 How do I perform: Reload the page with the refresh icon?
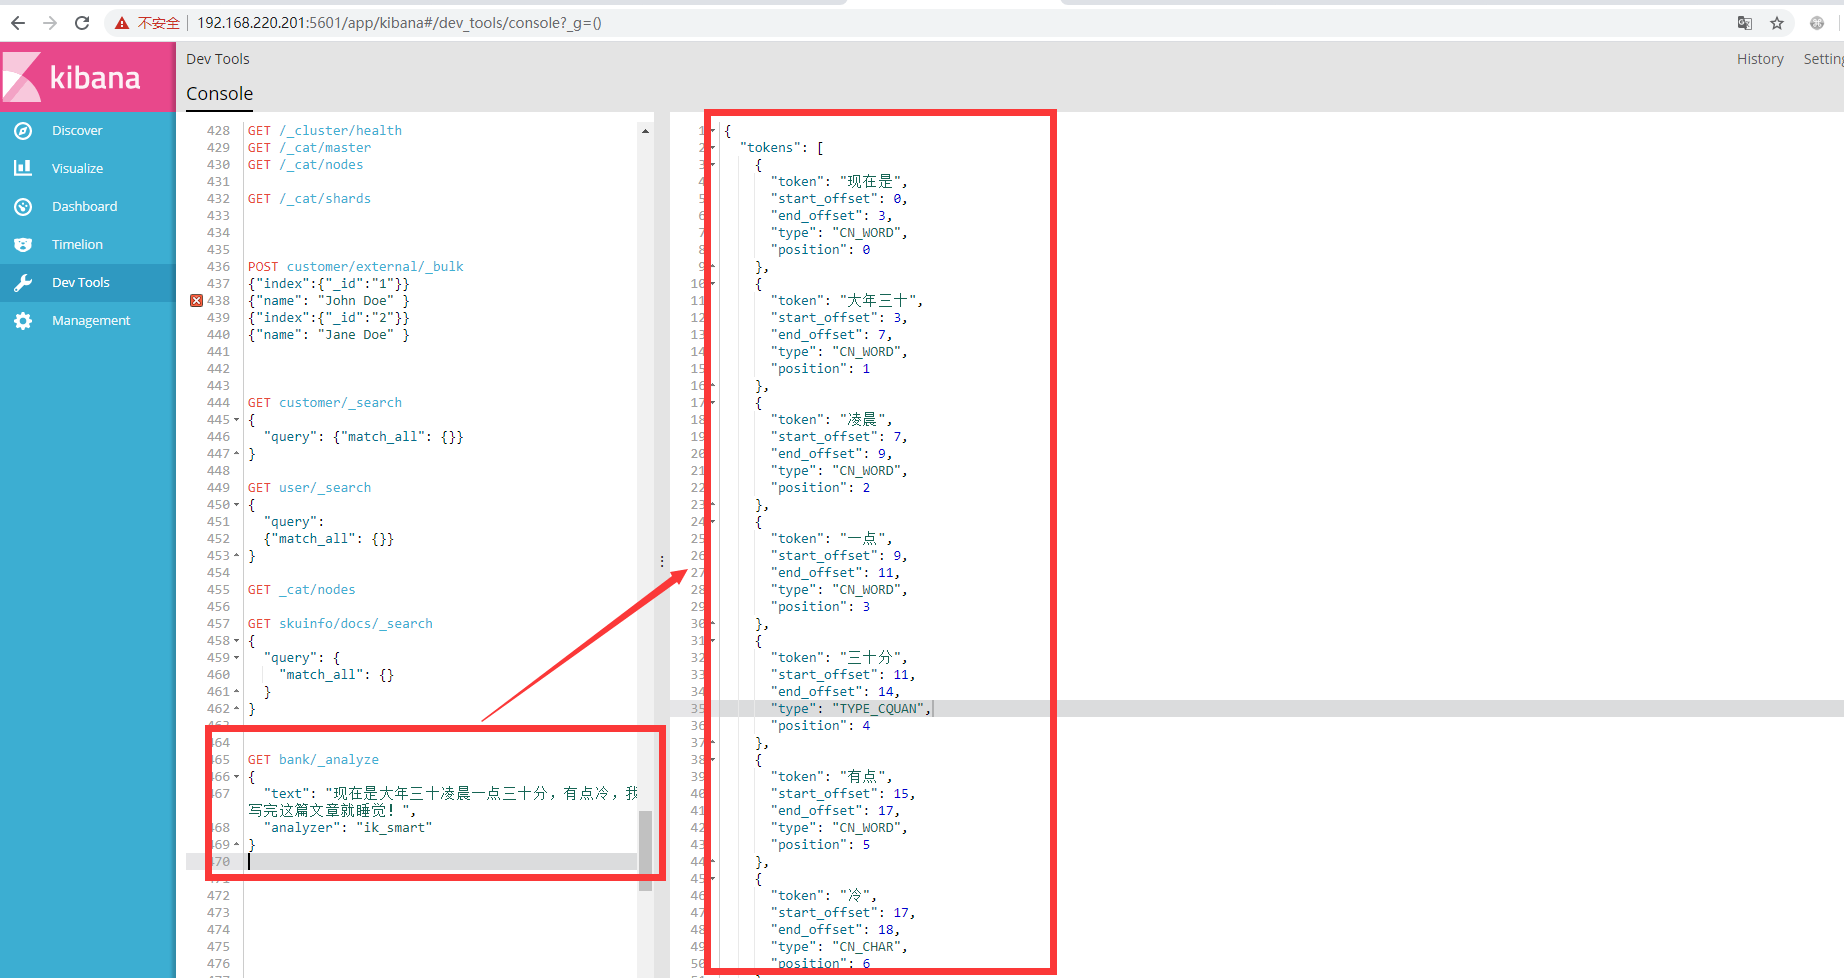coord(82,23)
